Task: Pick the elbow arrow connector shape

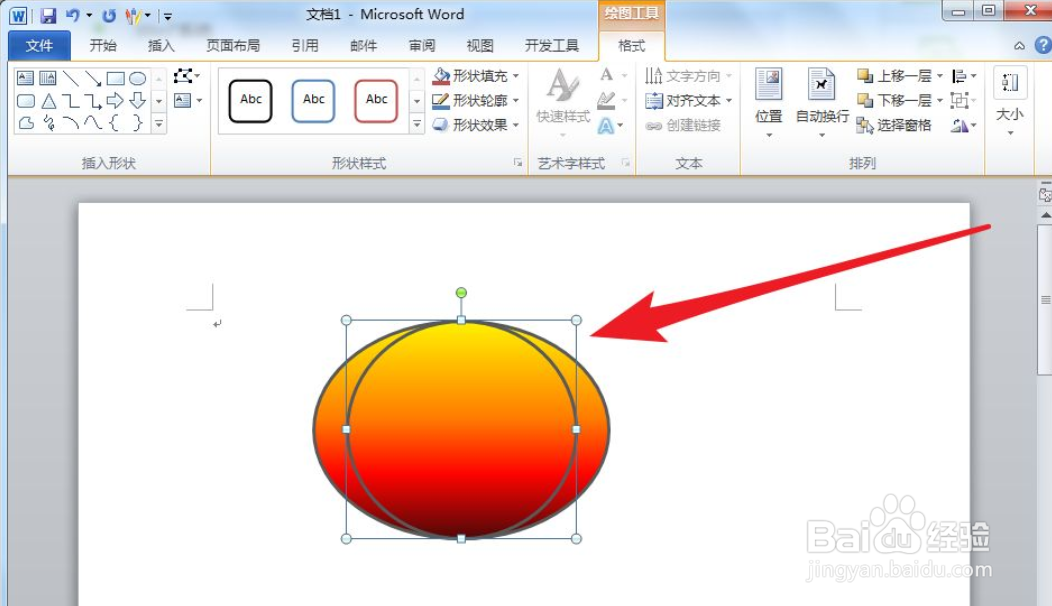Action: [93, 101]
